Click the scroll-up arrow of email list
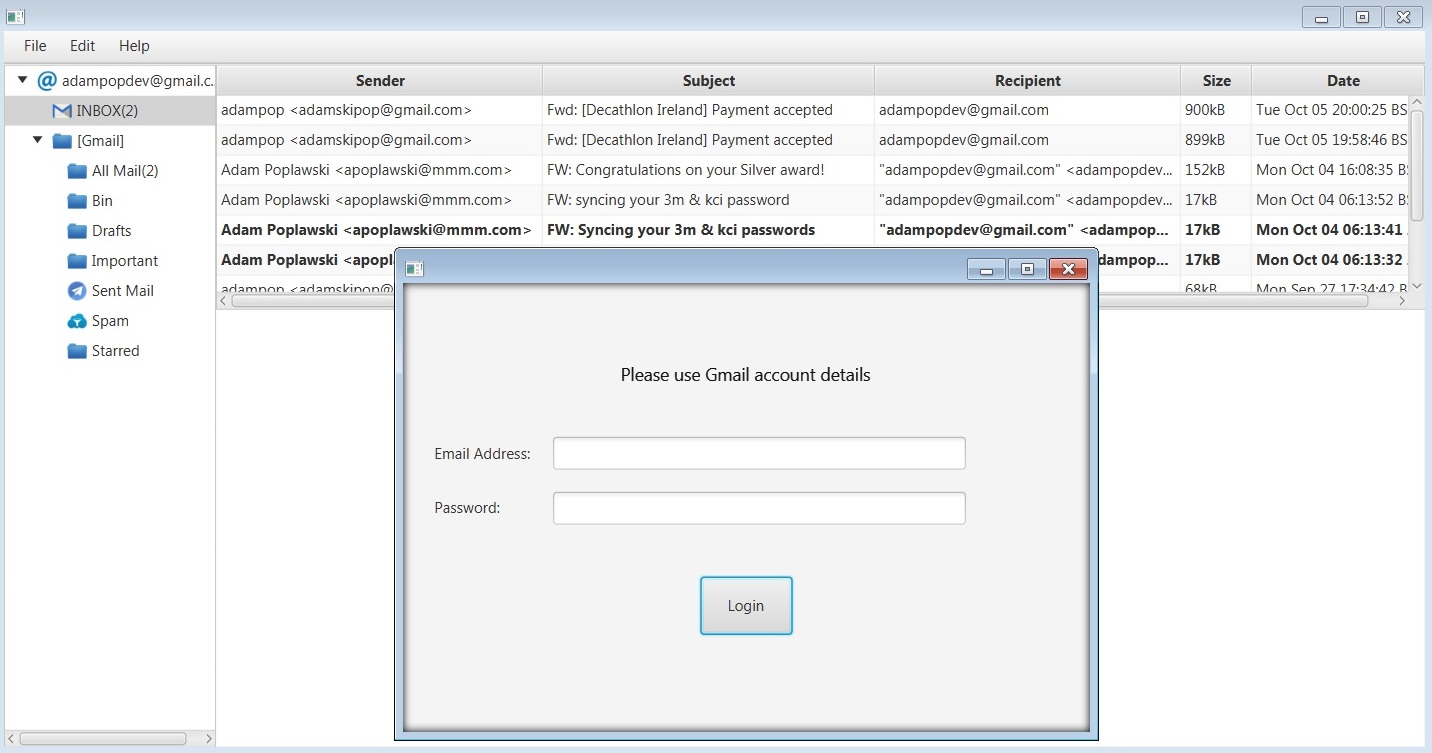Screen dimensions: 1432x753 point(1416,103)
